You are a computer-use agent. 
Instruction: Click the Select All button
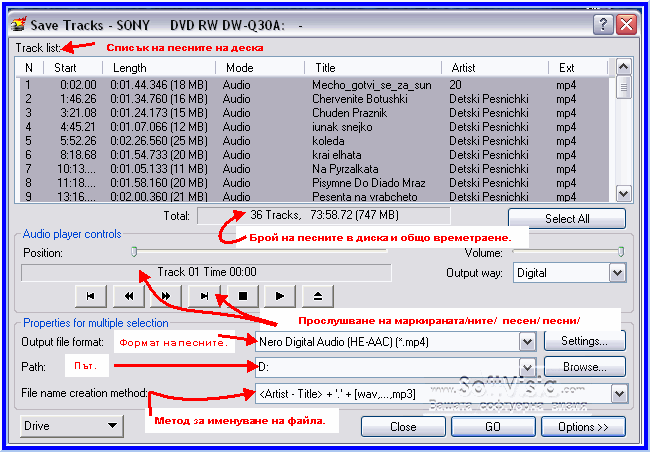[567, 219]
